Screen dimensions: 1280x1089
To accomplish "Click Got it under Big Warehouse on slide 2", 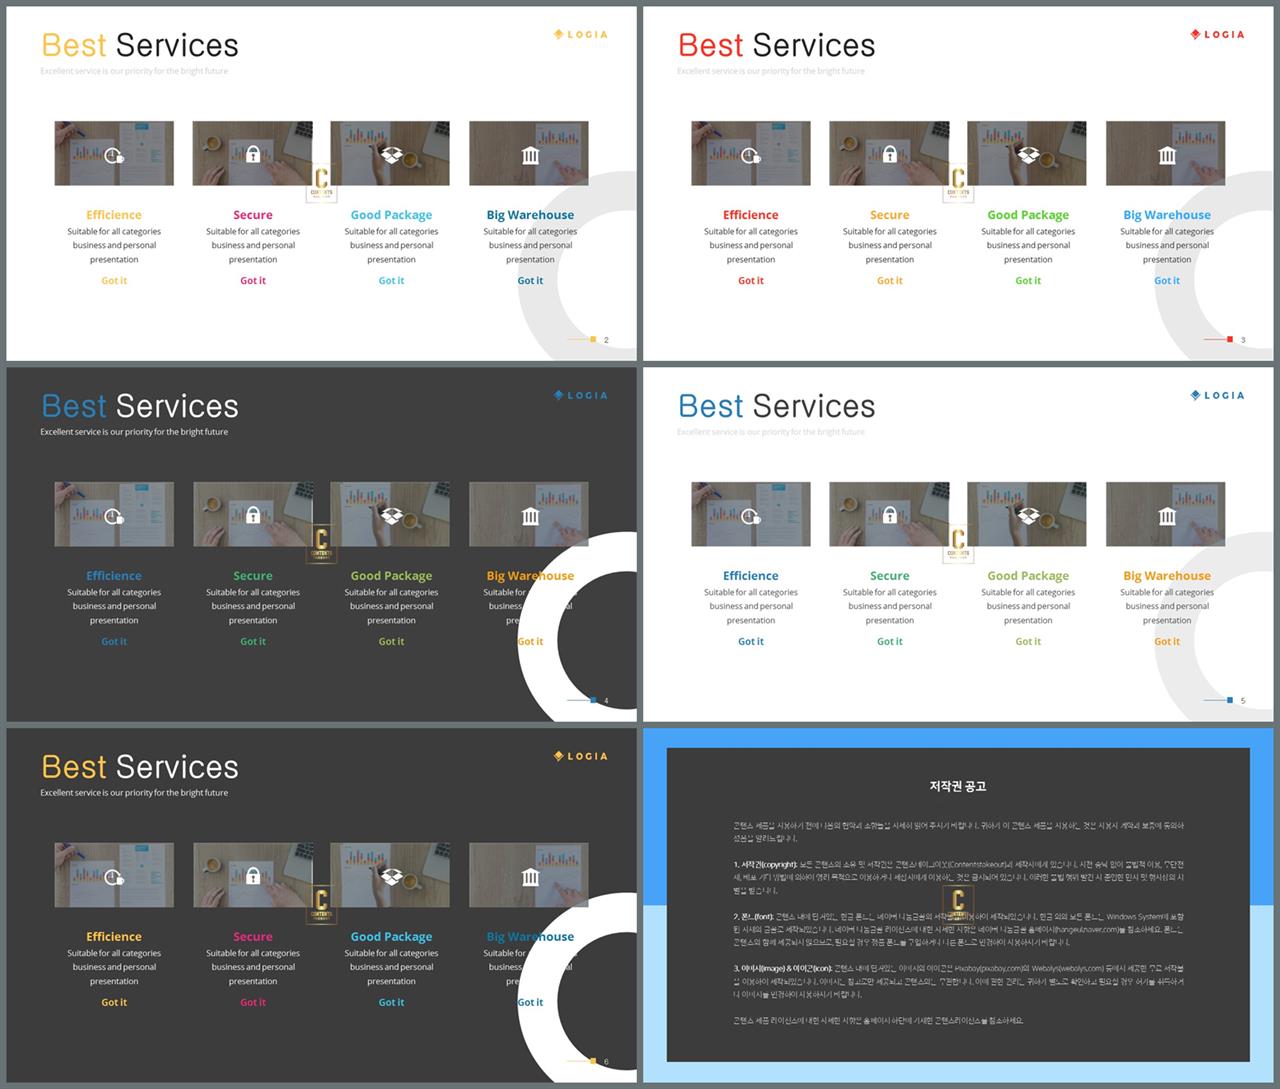I will point(530,281).
